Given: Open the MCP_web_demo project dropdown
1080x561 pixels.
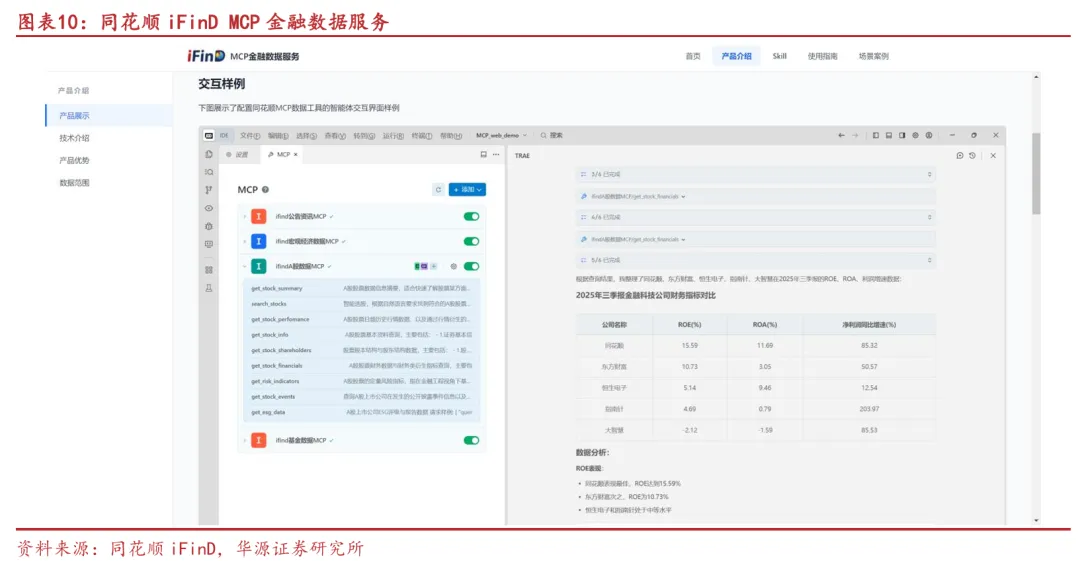Looking at the screenshot, I should pos(501,135).
